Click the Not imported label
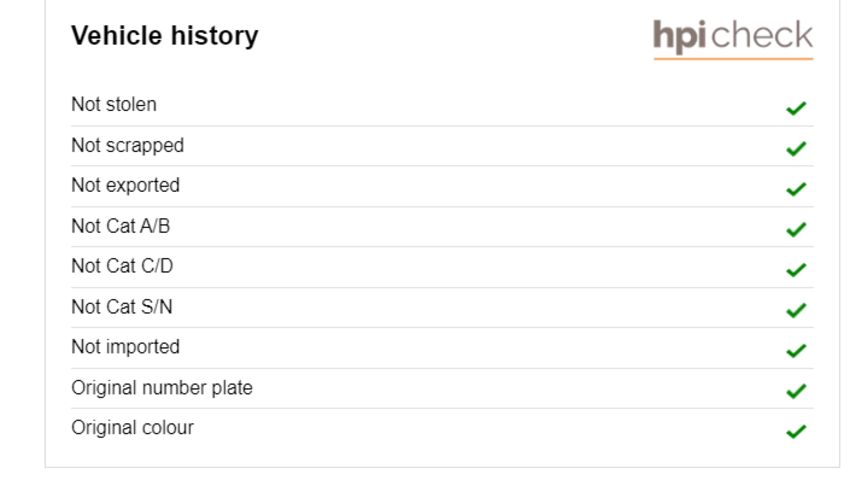 tap(125, 347)
